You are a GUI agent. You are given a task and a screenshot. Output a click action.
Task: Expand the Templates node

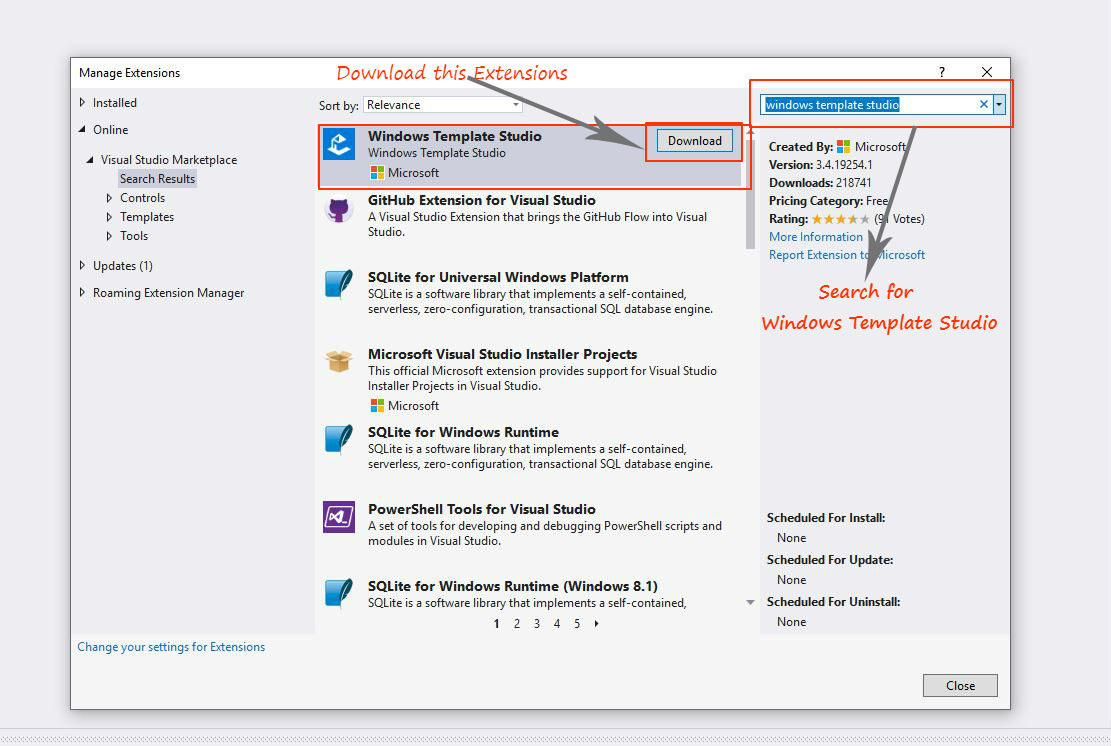click(x=109, y=217)
